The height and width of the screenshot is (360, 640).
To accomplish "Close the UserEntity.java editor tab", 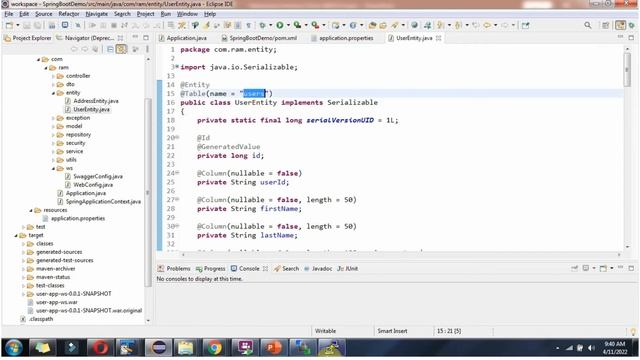I will click(x=439, y=38).
